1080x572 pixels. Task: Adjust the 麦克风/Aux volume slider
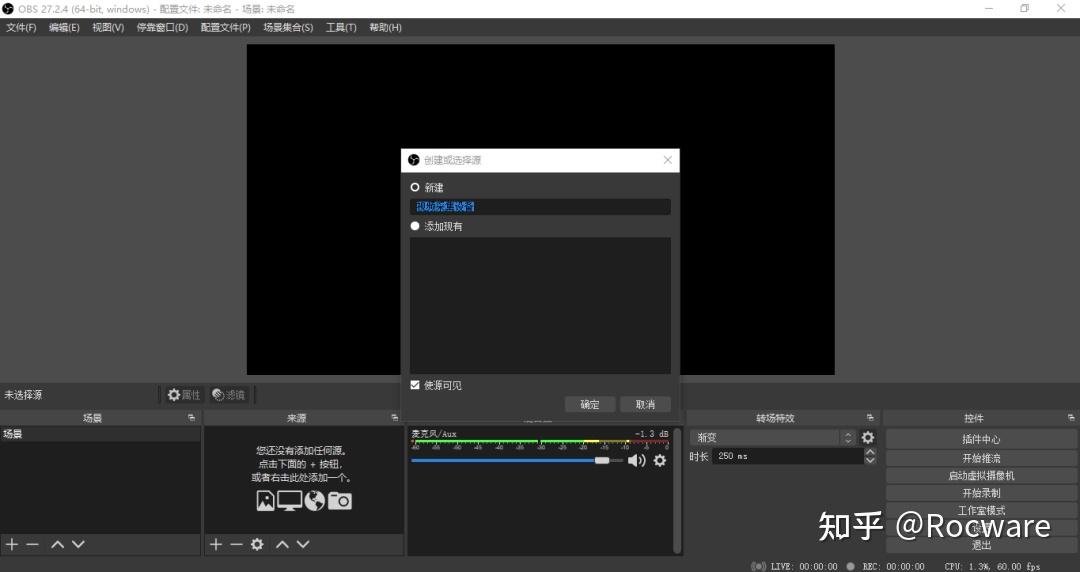517,460
